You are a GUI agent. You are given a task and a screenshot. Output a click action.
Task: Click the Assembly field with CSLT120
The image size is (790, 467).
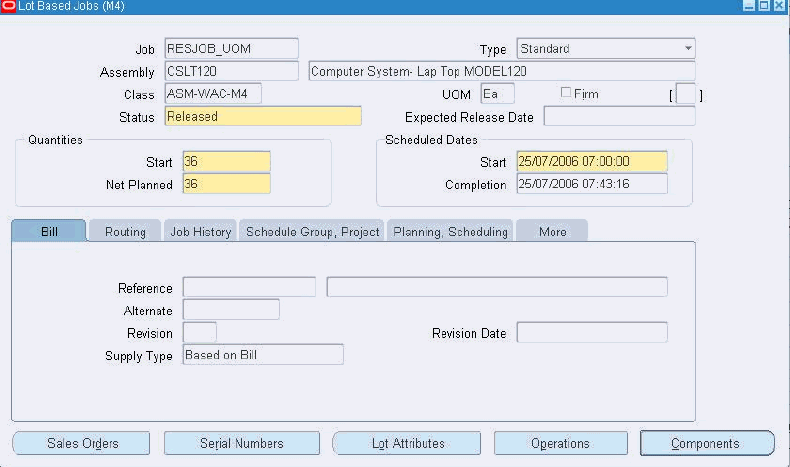[x=232, y=71]
